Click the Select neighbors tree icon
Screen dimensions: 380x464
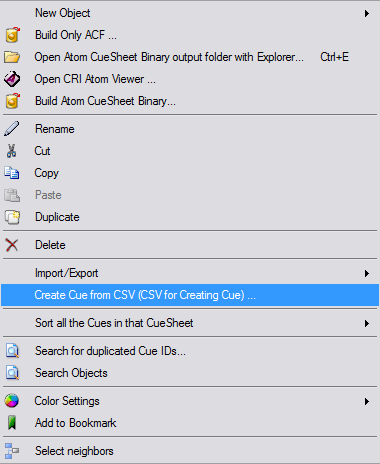point(12,451)
